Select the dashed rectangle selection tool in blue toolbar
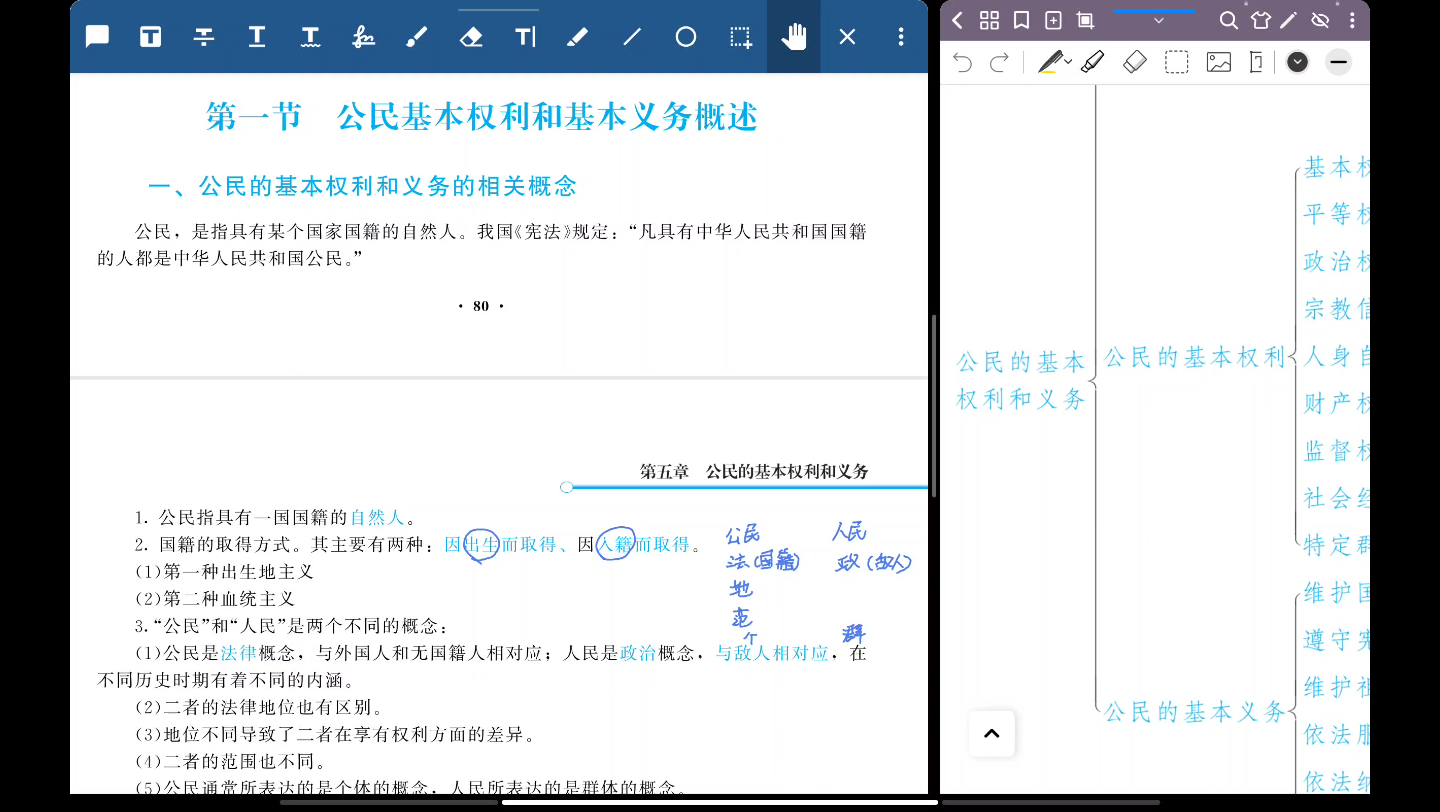 point(740,37)
